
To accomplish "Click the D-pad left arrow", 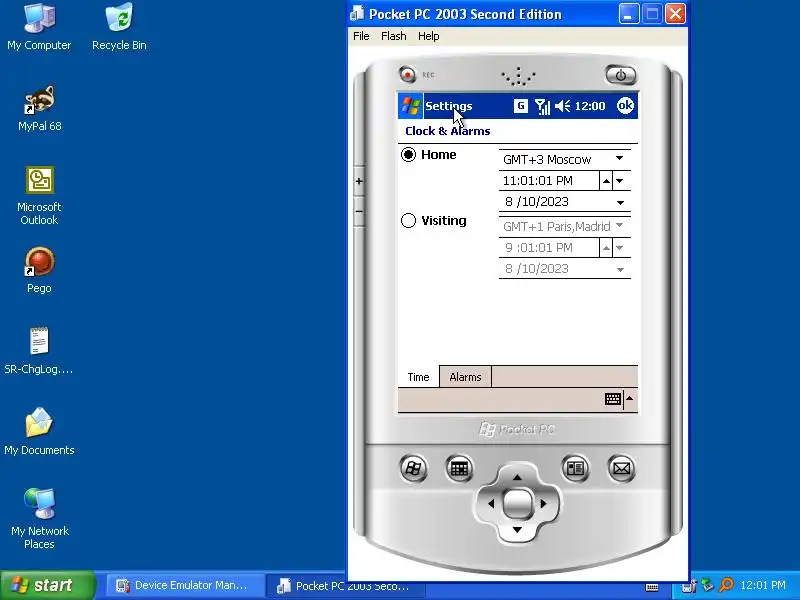I will [x=491, y=504].
